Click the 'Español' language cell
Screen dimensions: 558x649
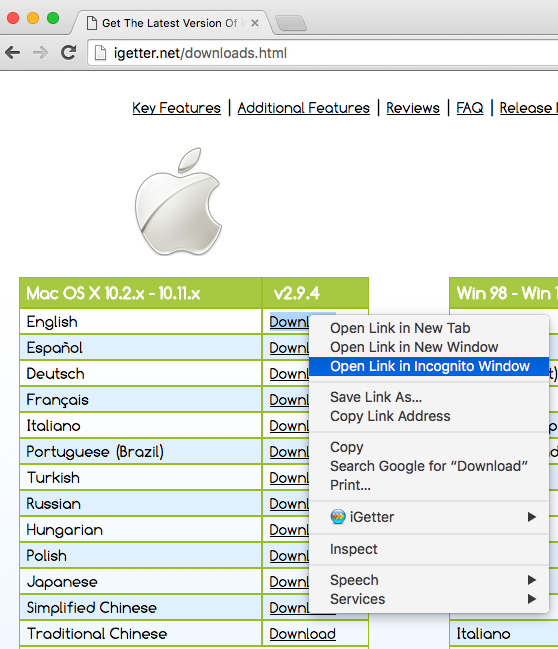coord(141,348)
